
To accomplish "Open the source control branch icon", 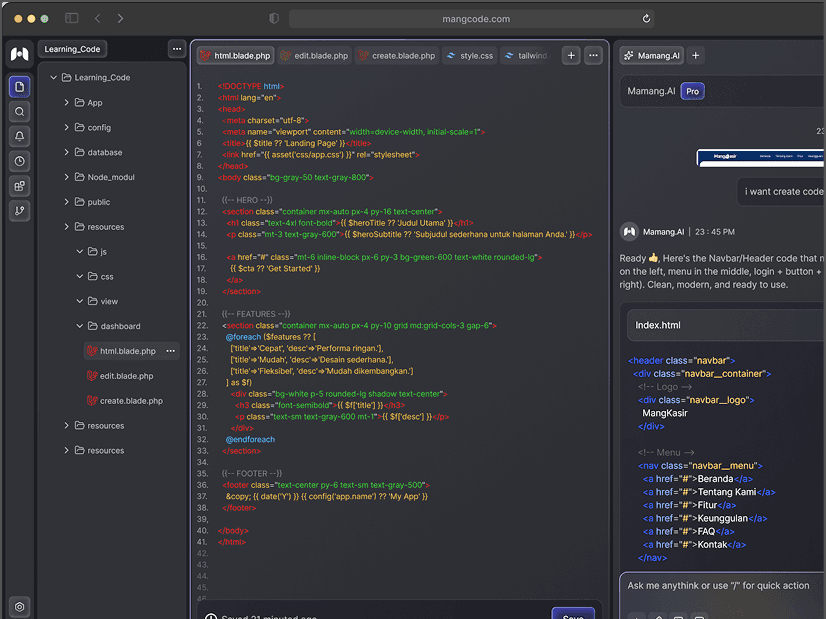I will point(19,211).
